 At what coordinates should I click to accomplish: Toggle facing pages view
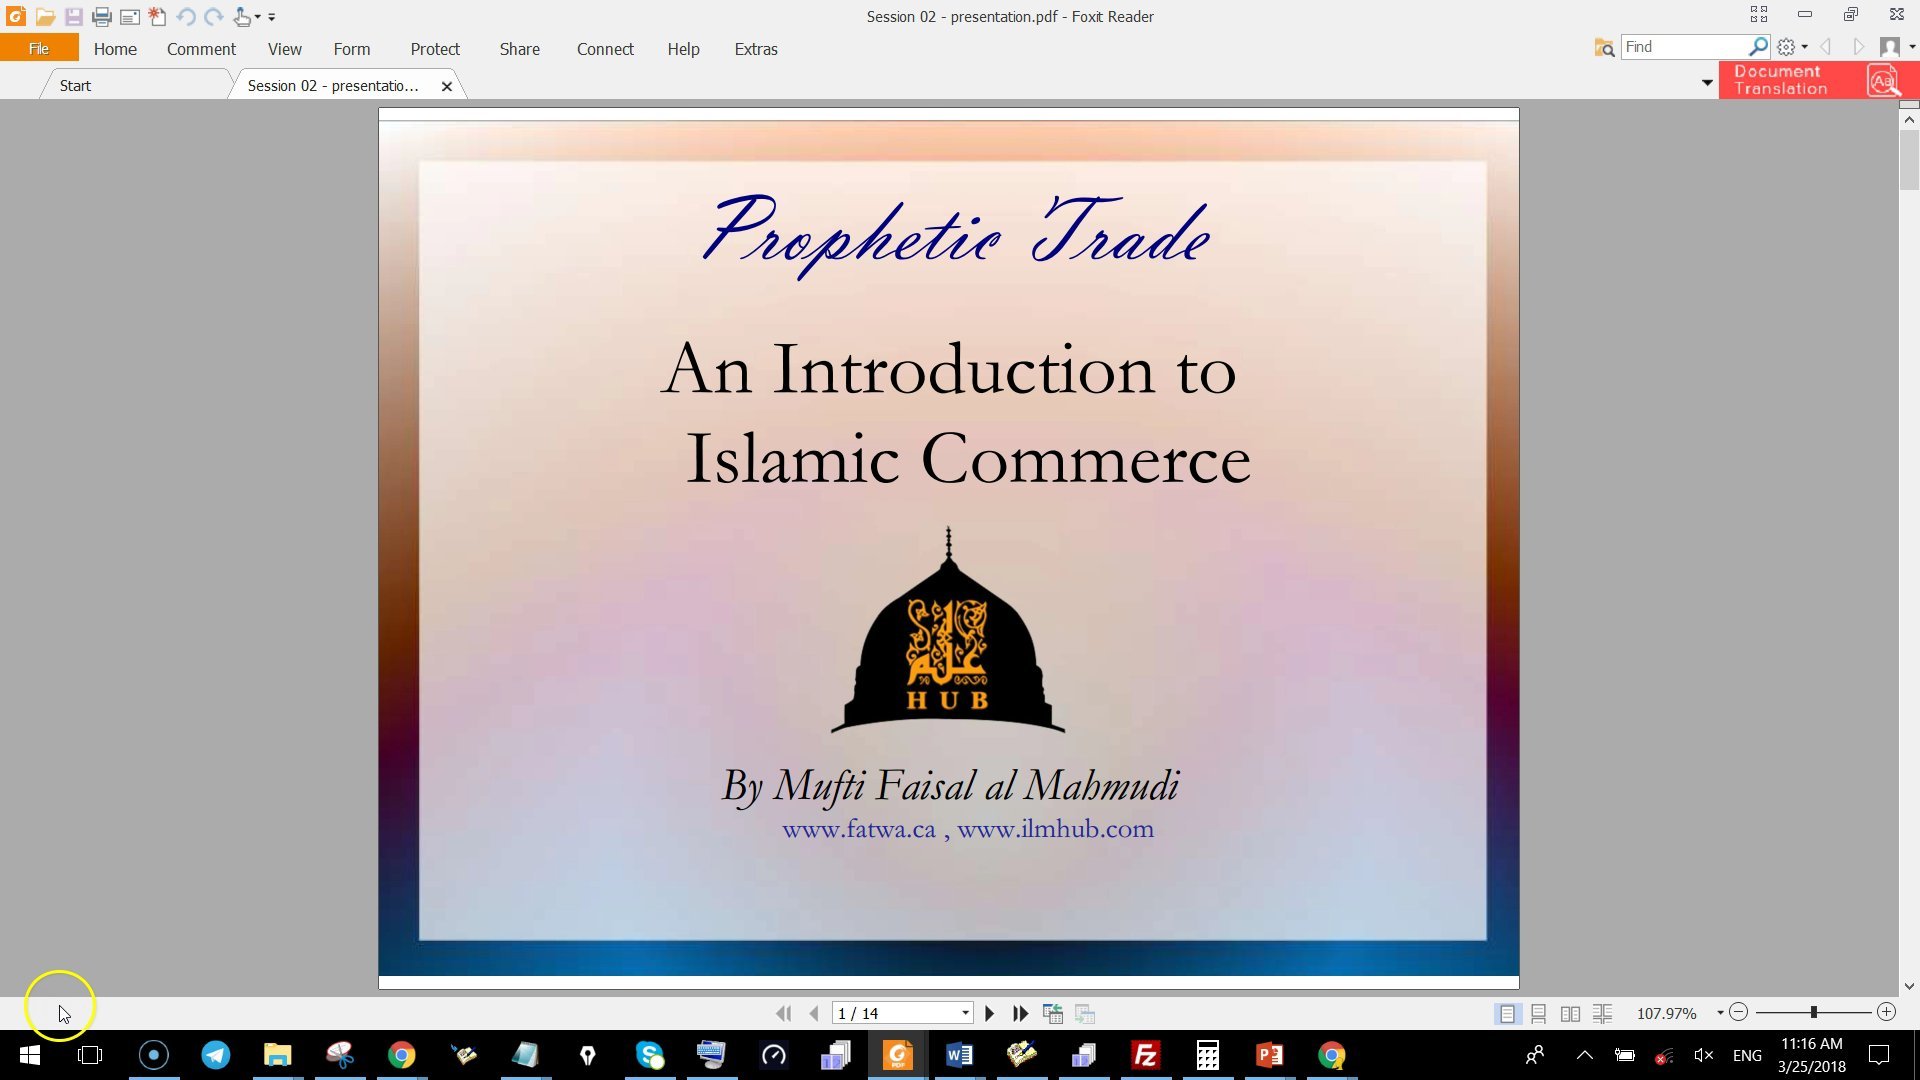1570,1013
